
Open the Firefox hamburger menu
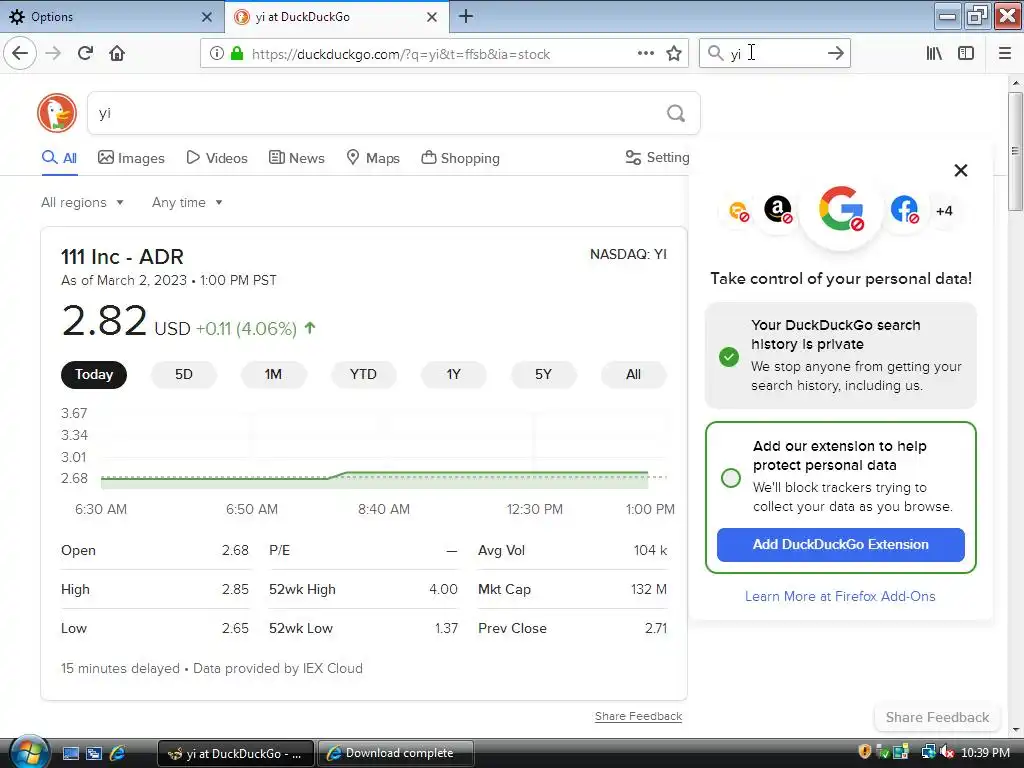(x=1005, y=53)
